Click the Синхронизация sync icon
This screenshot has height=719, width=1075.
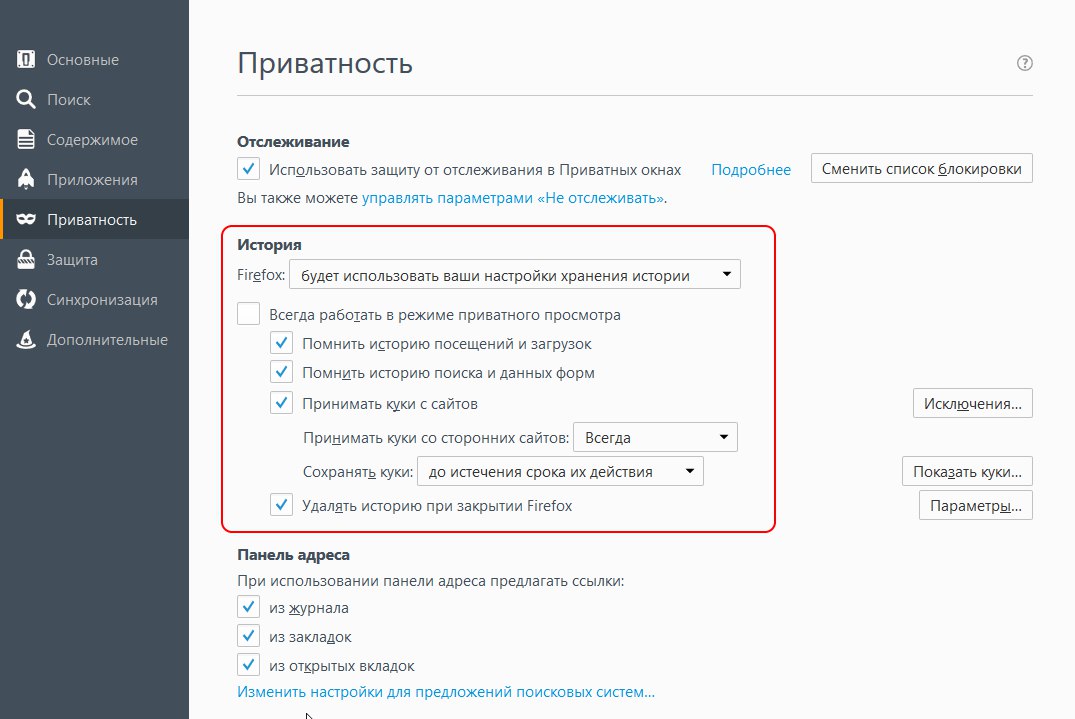25,299
